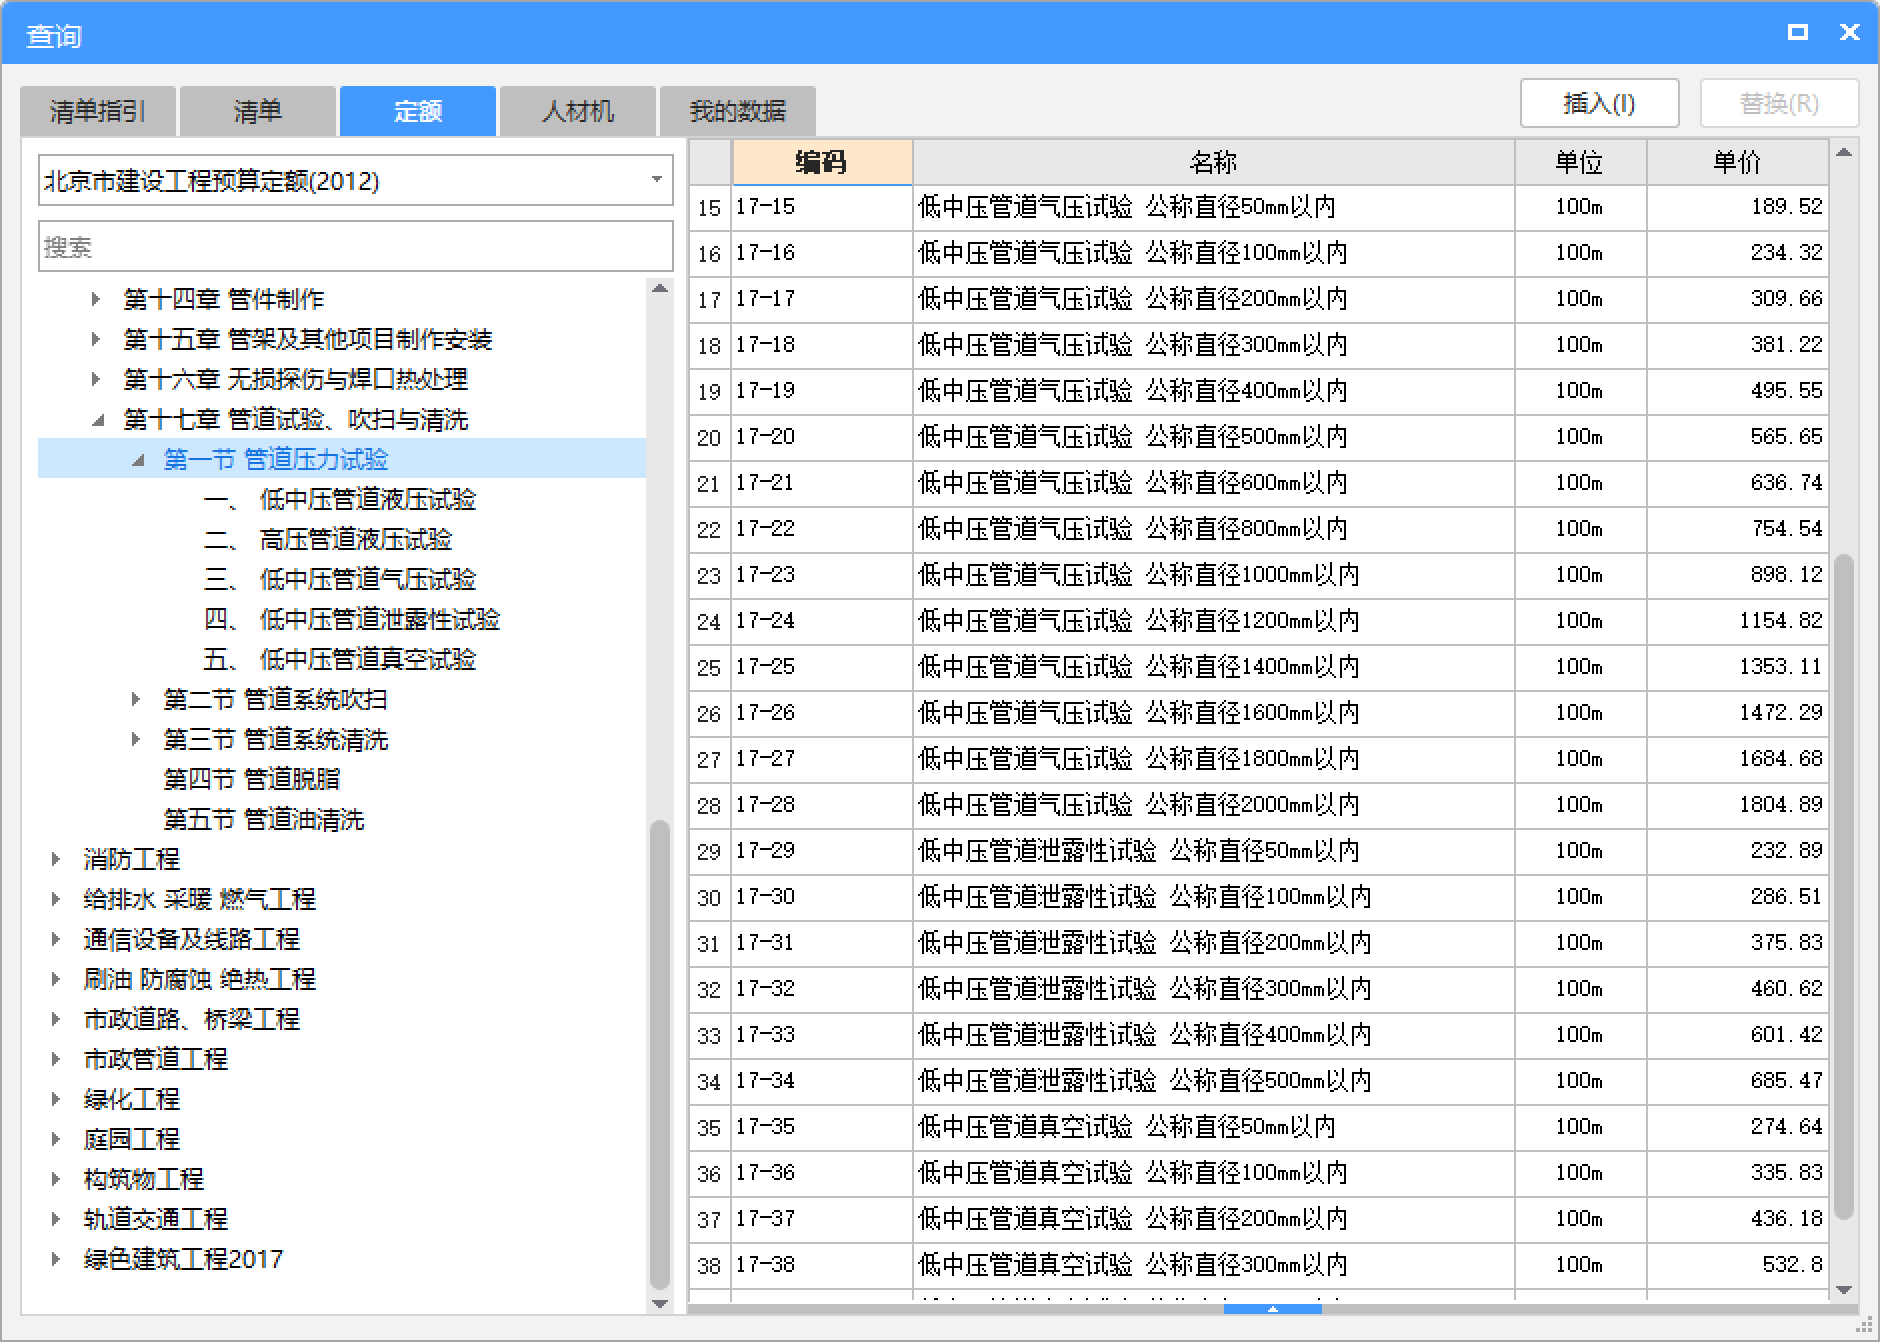The width and height of the screenshot is (1880, 1342).
Task: Expand 通信设备及线路工程 arrow
Action: [x=56, y=939]
